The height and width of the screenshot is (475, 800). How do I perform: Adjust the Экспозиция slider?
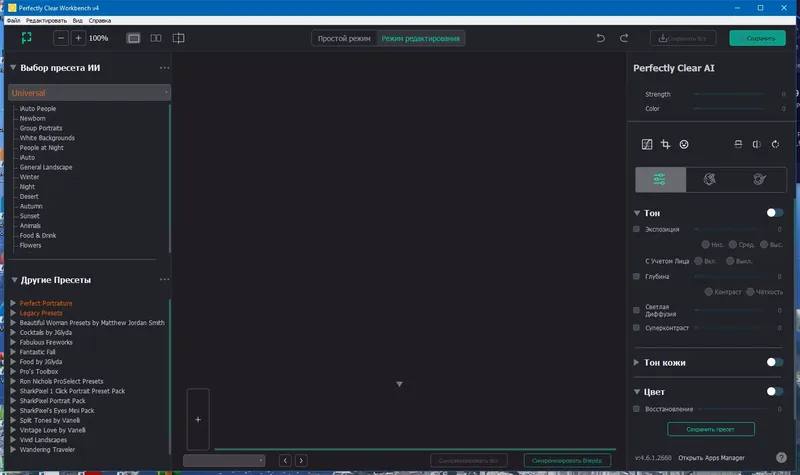click(x=726, y=230)
